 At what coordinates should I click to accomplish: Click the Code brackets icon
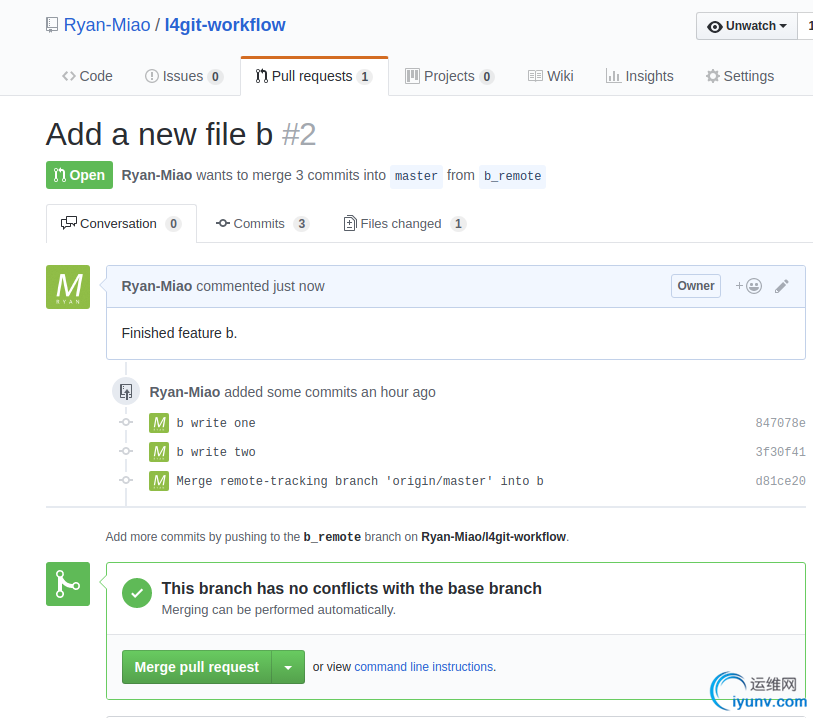point(68,76)
